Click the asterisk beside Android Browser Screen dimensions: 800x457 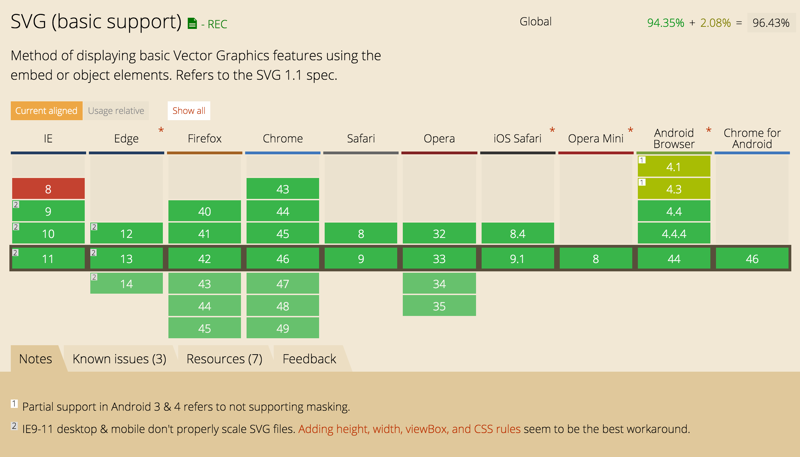coord(709,130)
